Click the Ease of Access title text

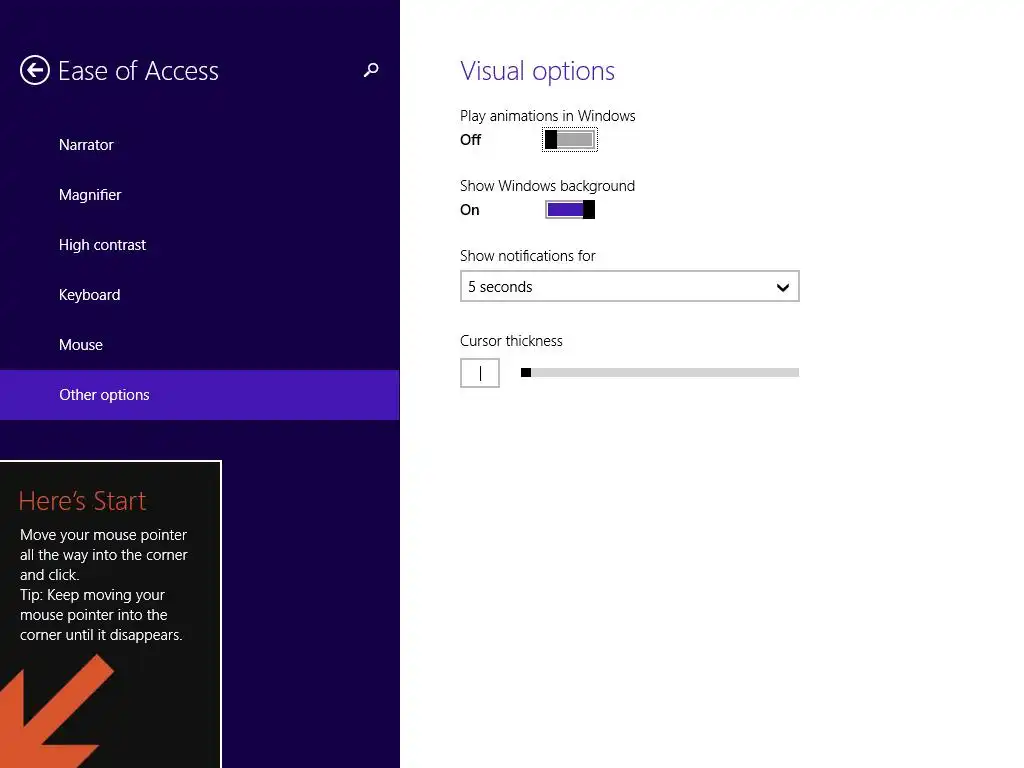click(138, 71)
